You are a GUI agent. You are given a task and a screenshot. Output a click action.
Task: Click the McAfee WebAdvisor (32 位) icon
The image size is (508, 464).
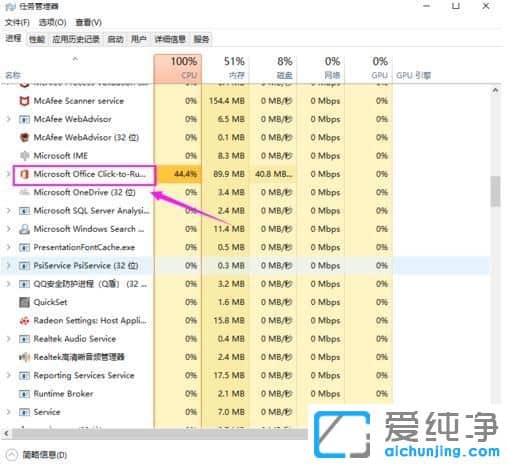[24, 137]
